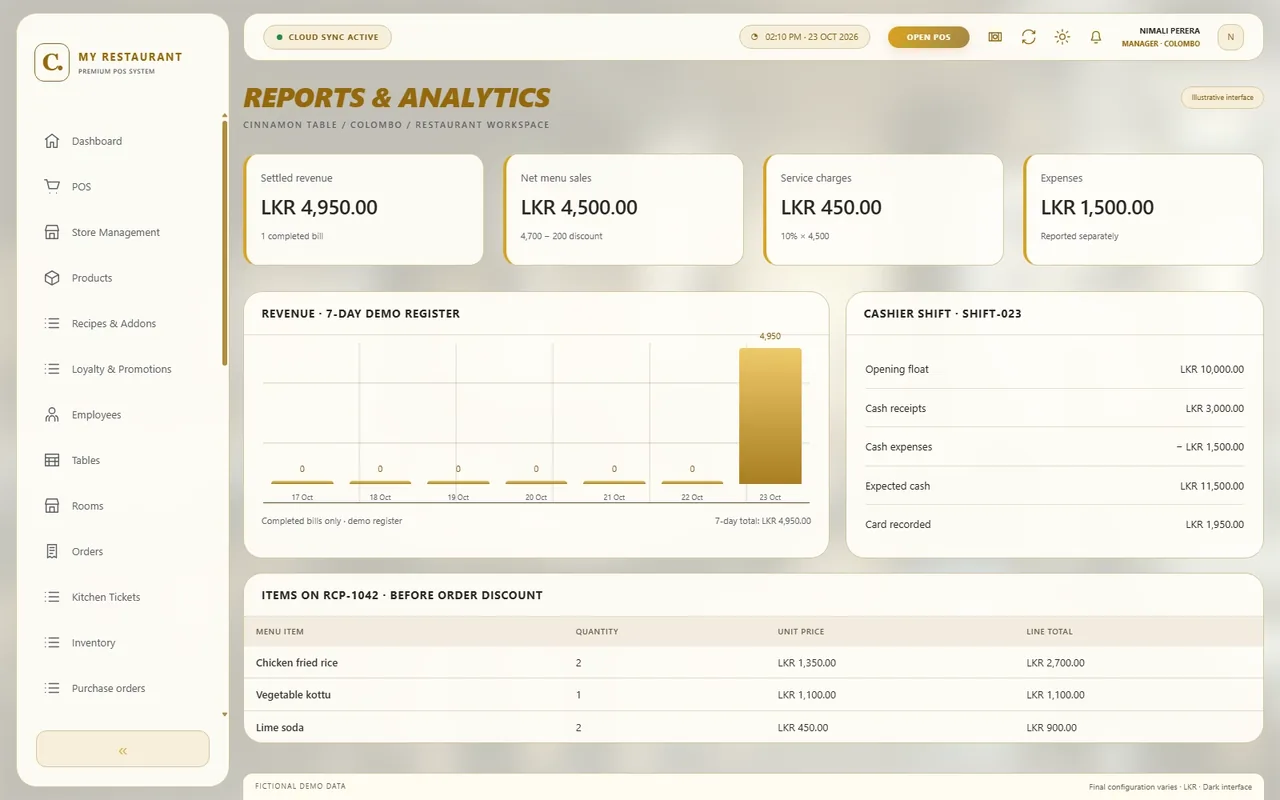1280x800 pixels.
Task: Click the Unit Price column header
Action: pos(801,632)
